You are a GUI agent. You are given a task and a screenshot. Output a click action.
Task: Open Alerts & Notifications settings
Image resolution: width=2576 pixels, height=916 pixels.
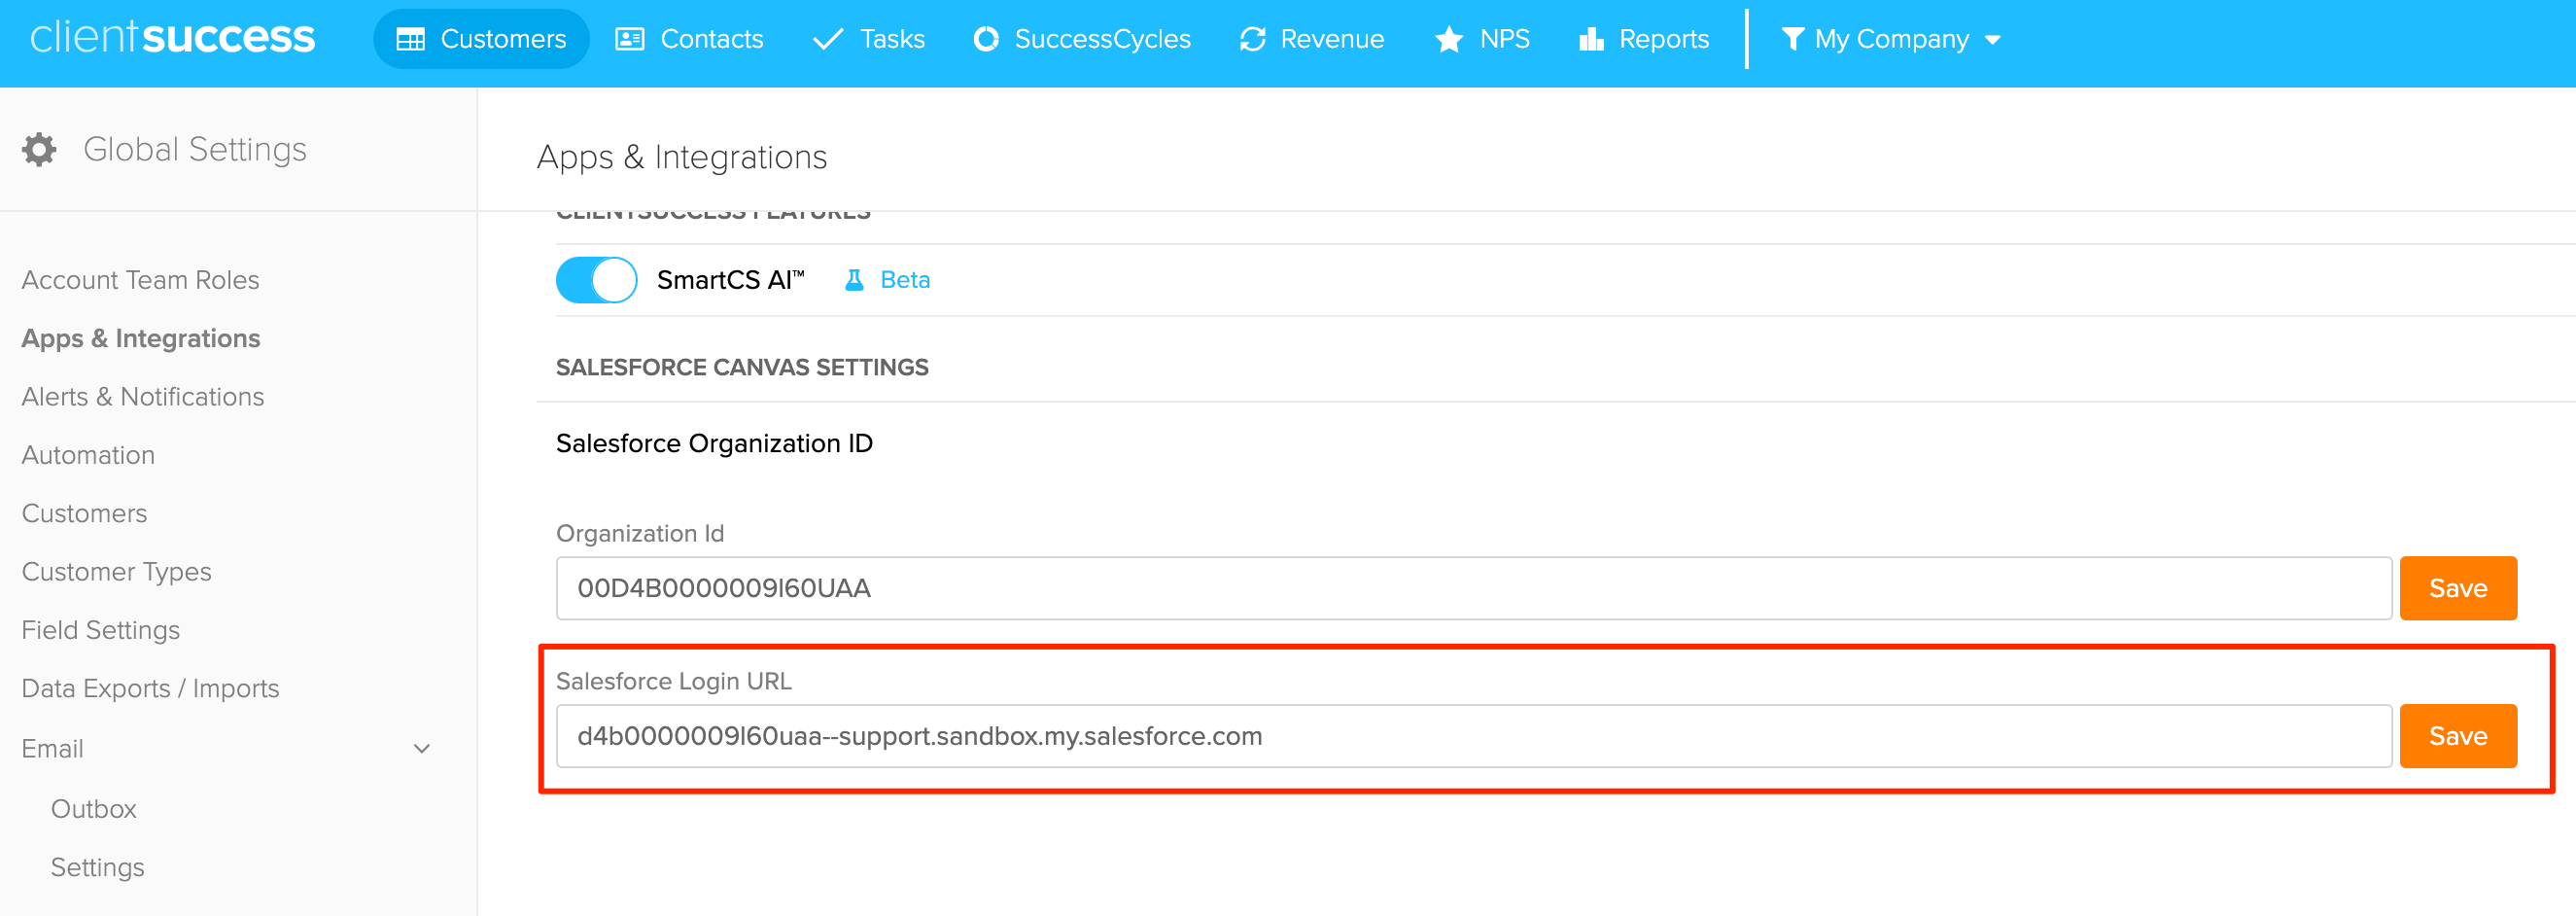point(143,397)
